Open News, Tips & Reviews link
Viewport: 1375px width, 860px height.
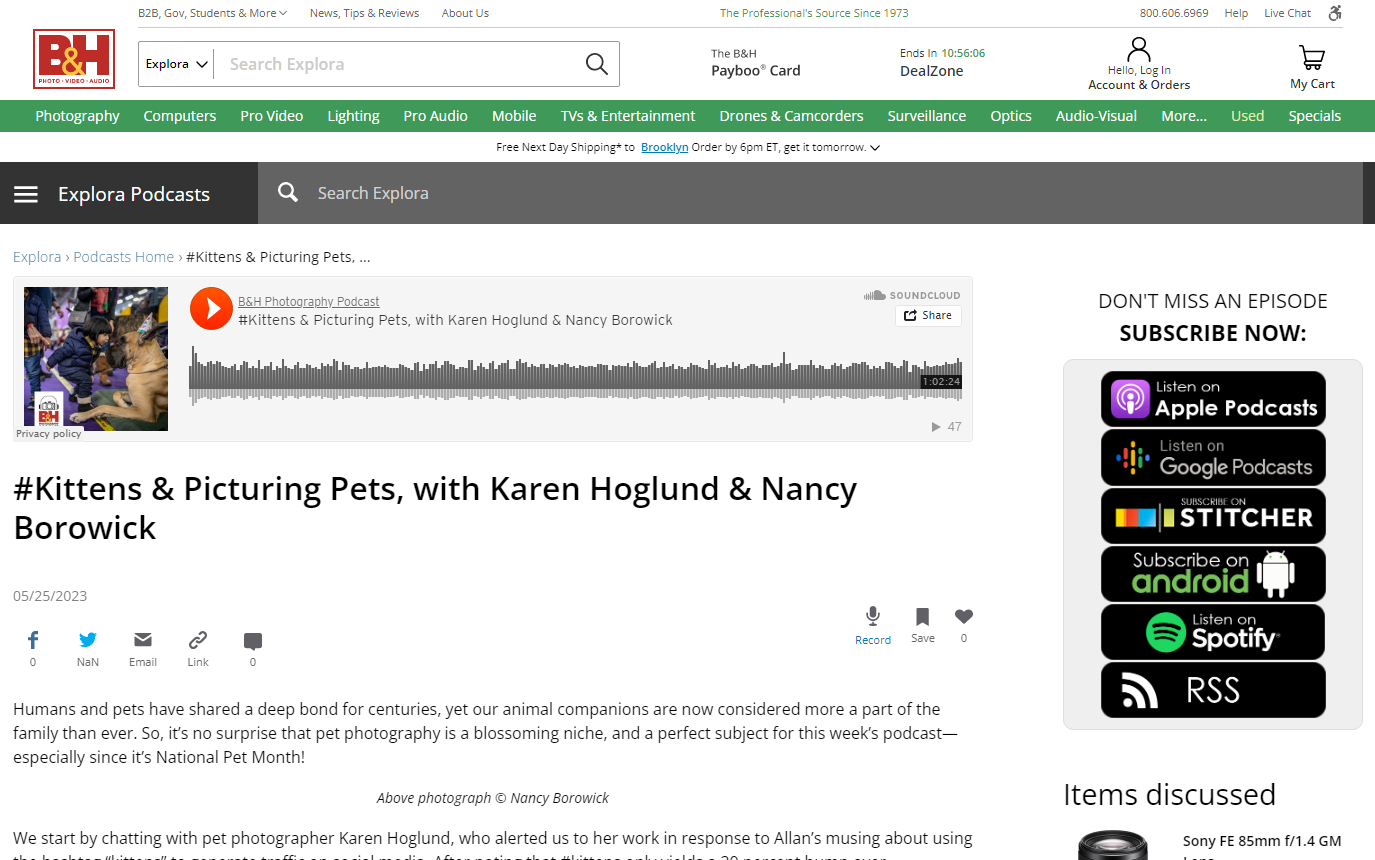364,13
